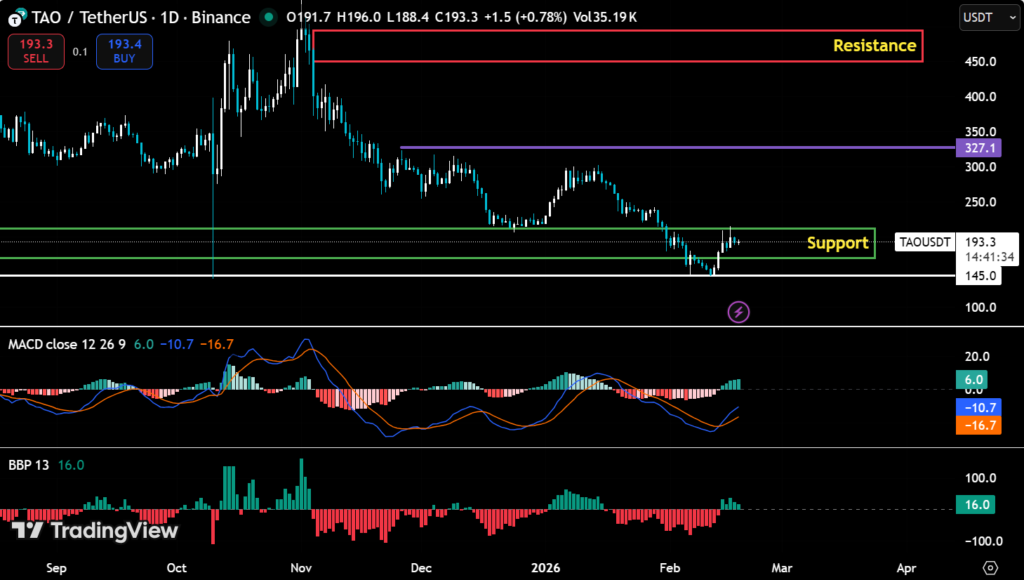The image size is (1024, 580).
Task: Click the green market status dot
Action: coord(268,18)
